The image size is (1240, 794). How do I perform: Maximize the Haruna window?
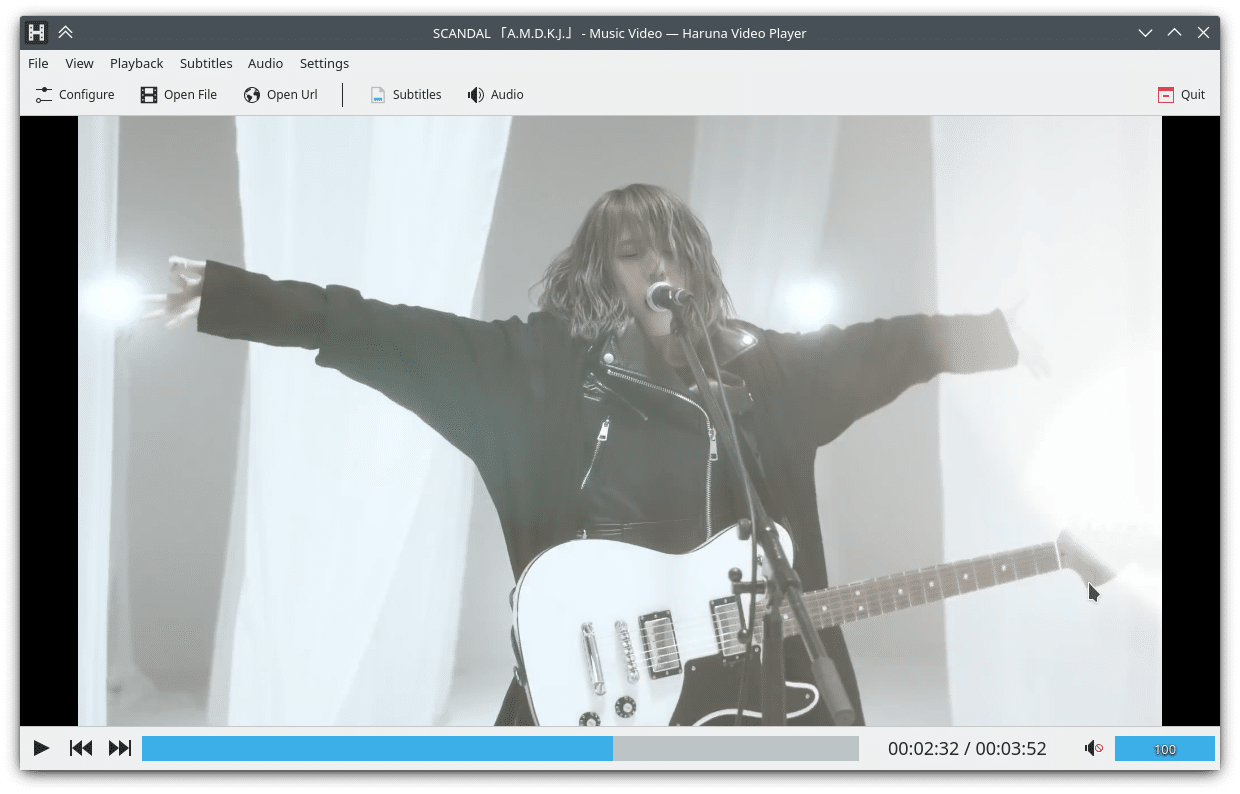1175,33
